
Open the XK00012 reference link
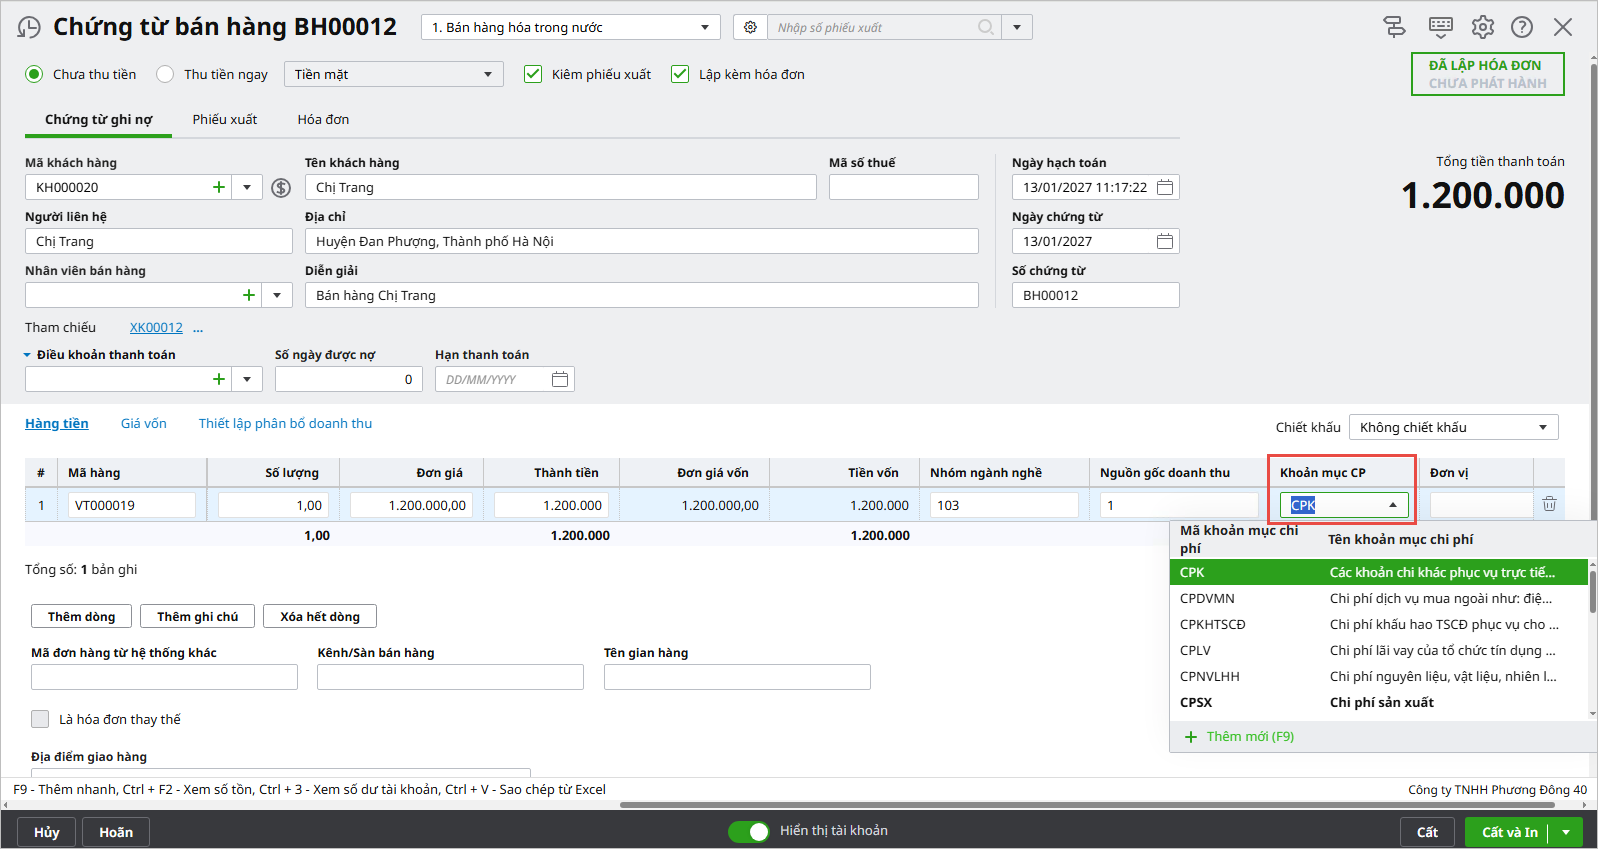156,327
